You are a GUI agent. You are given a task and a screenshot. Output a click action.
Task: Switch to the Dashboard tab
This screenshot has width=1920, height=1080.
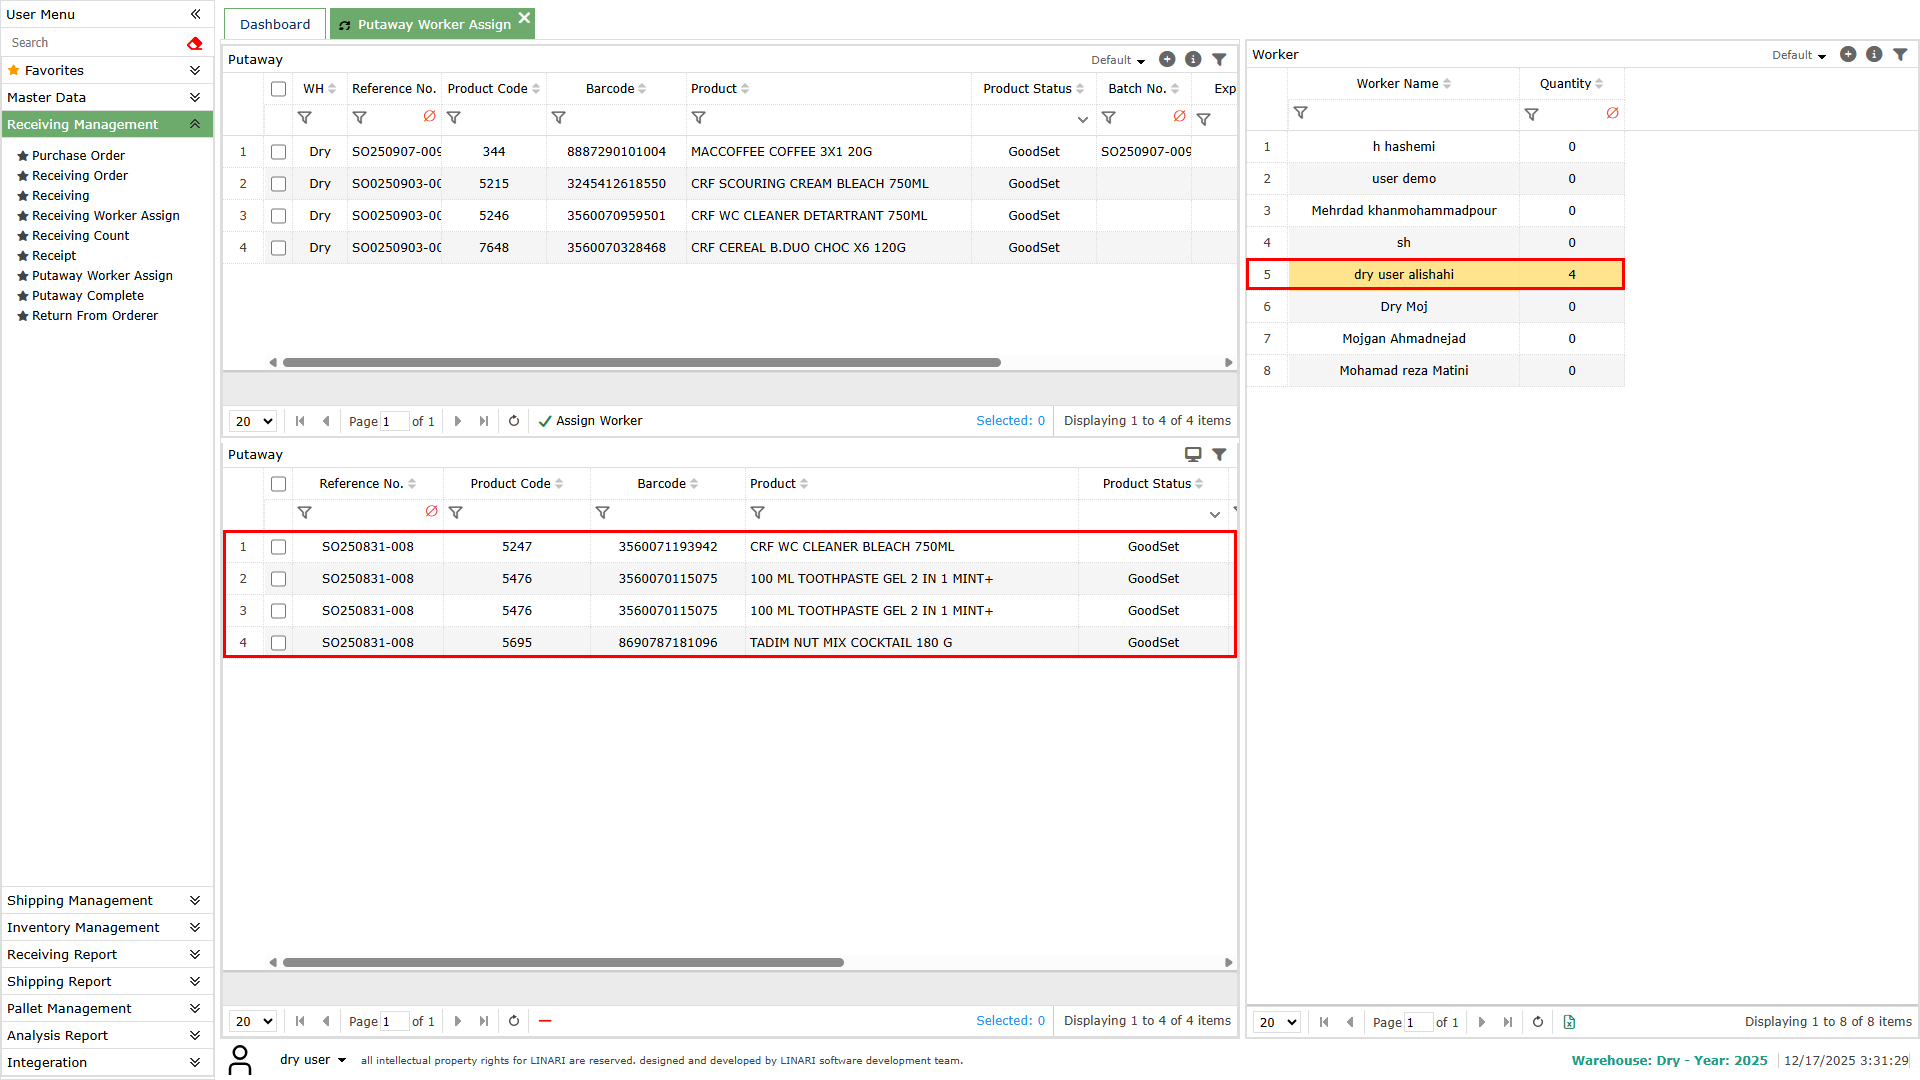[x=275, y=24]
